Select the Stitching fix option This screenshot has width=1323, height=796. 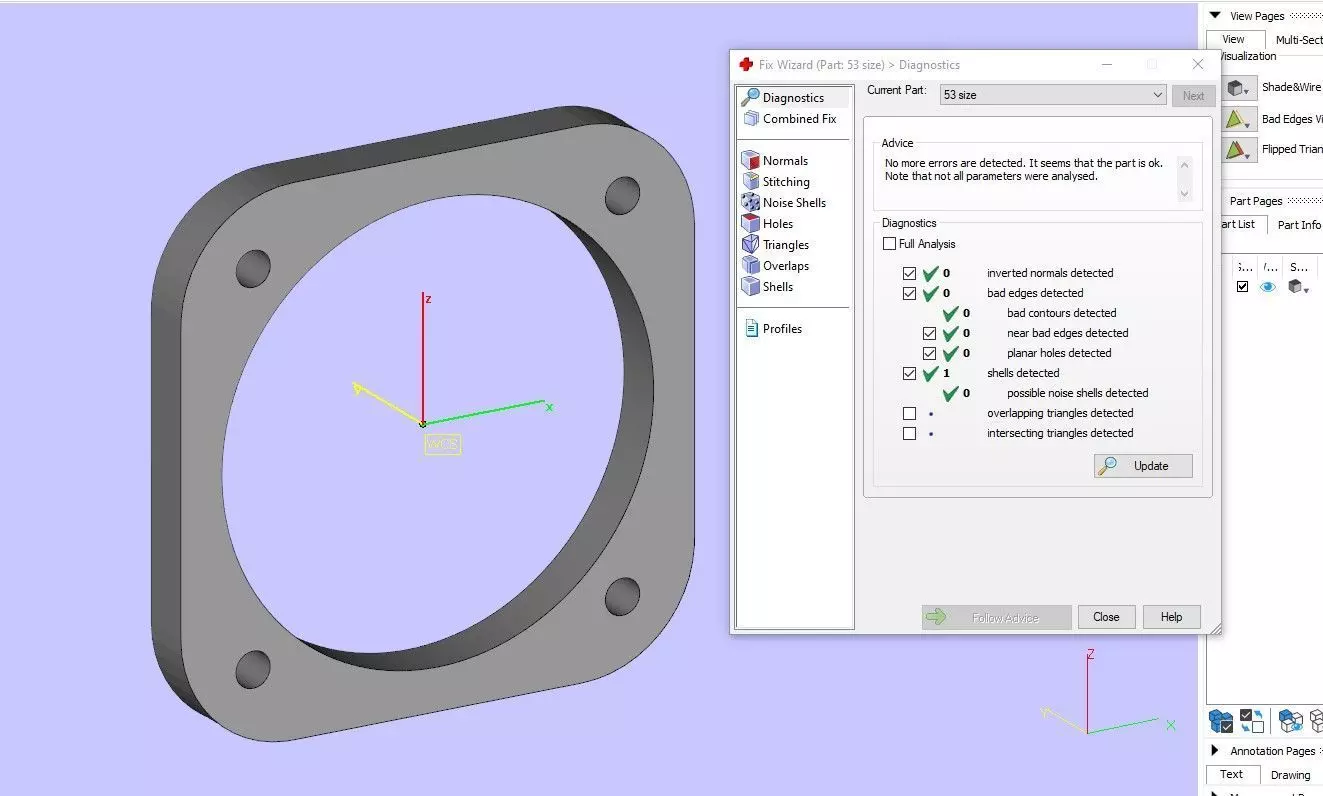tap(776, 181)
